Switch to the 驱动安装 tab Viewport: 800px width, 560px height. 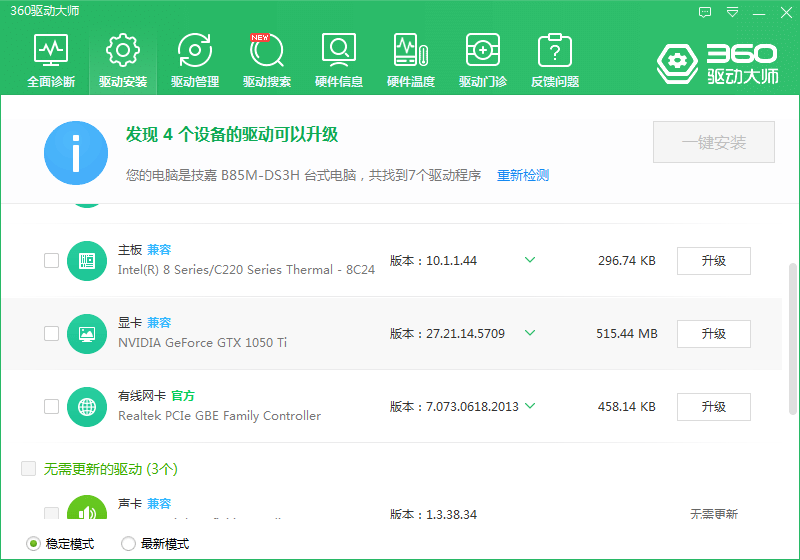123,60
